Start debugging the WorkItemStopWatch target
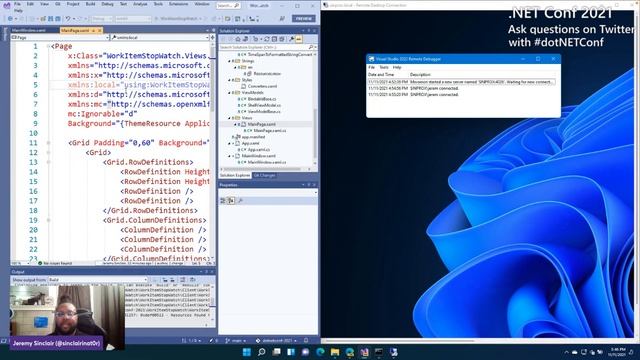 pos(178,19)
